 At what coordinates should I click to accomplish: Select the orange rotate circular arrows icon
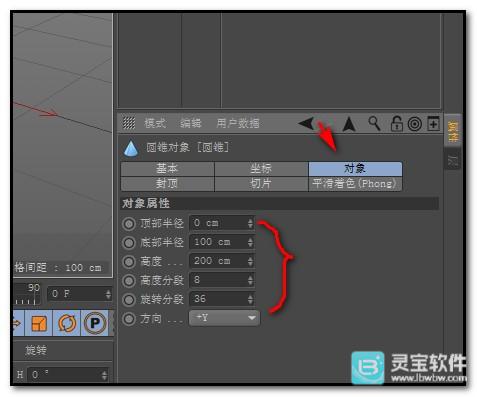[x=67, y=323]
